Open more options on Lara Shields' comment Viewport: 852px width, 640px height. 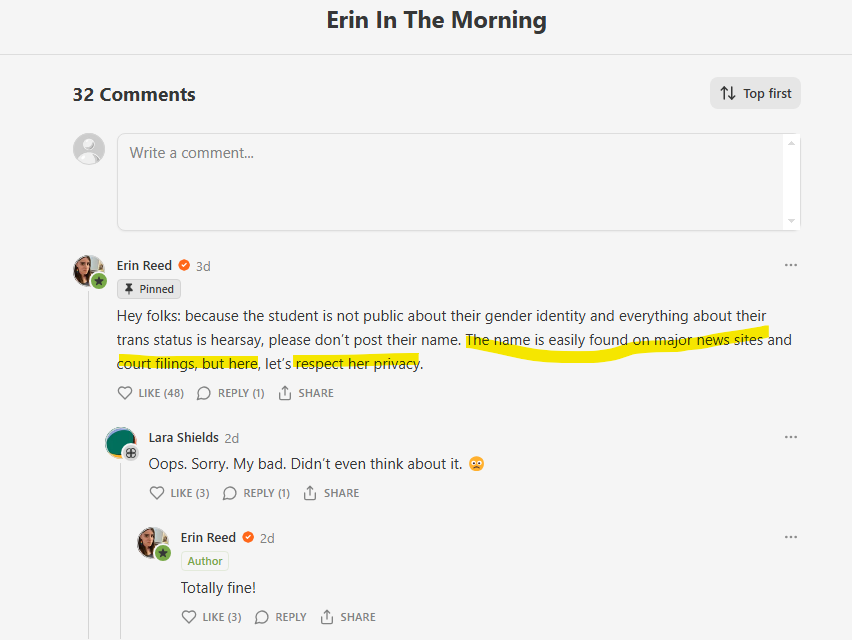coord(791,437)
